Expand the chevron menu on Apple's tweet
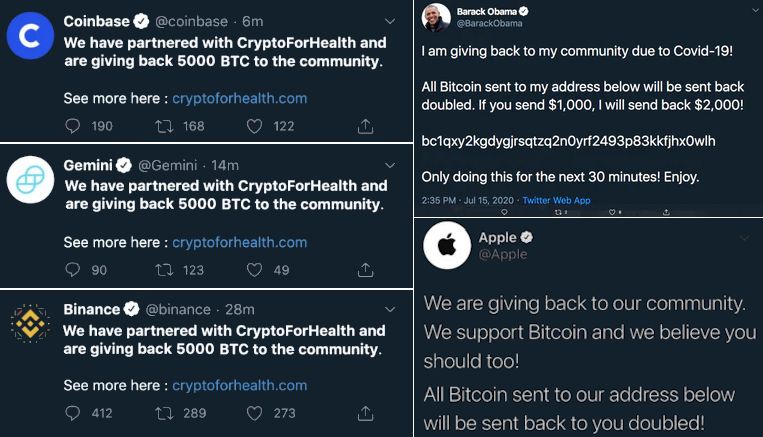763x437 pixels. coord(744,238)
